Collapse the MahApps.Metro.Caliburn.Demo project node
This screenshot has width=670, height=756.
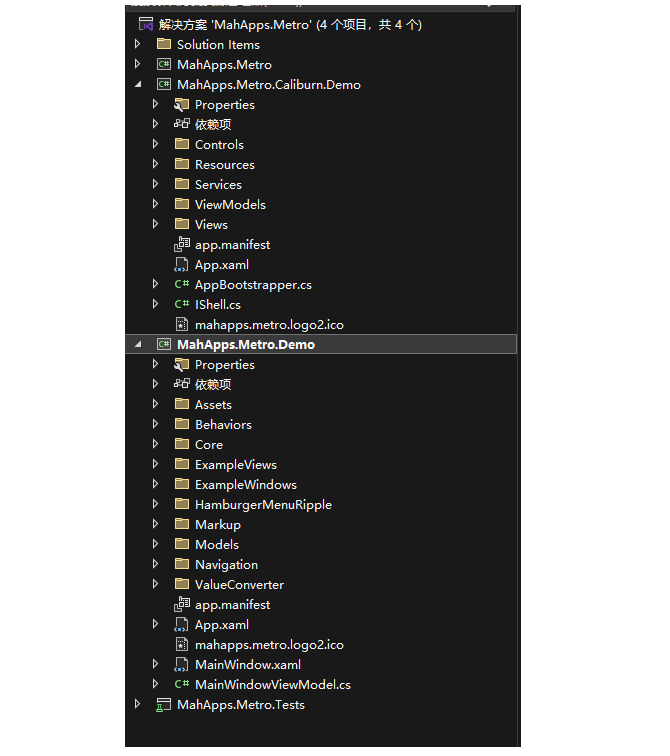tap(137, 85)
